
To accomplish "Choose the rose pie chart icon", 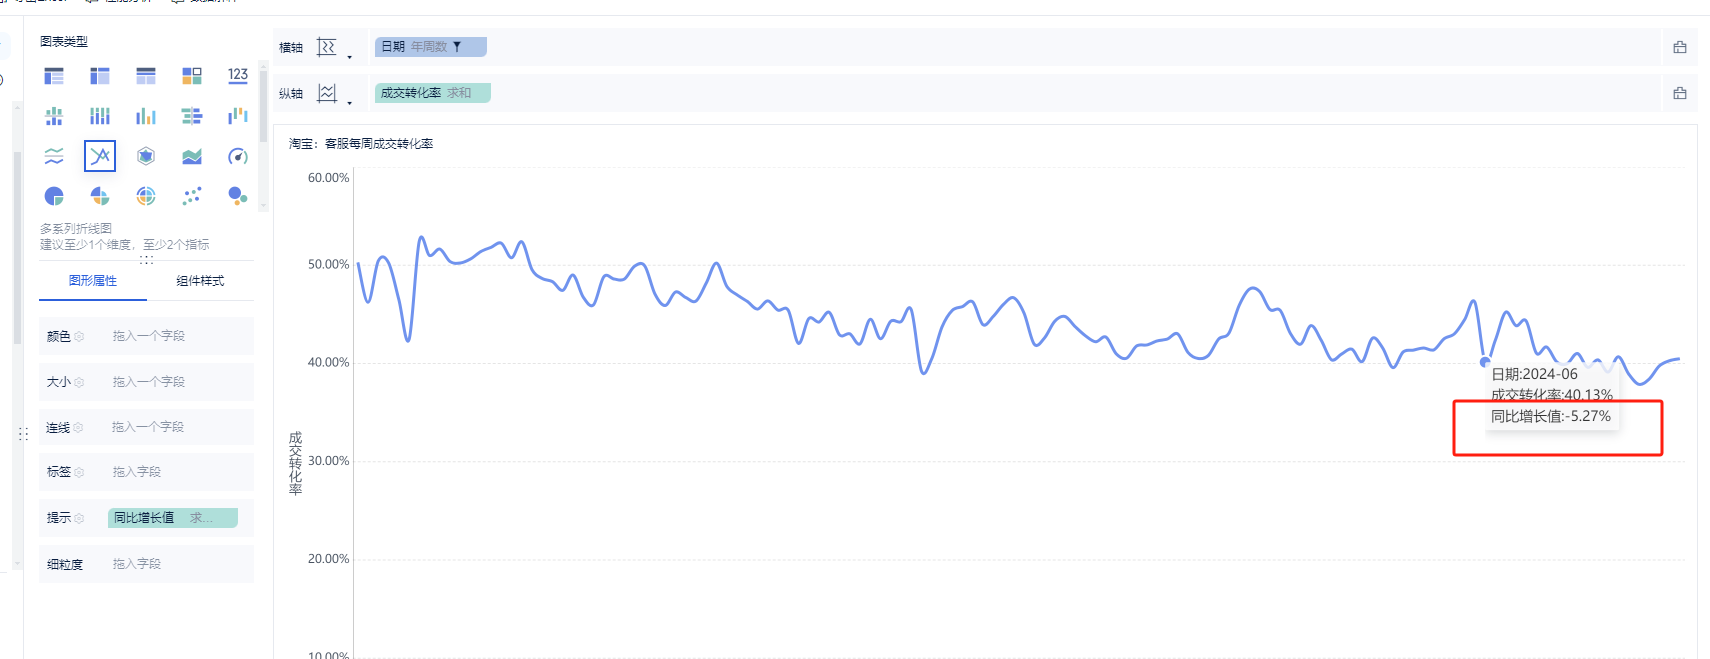I will tap(100, 196).
